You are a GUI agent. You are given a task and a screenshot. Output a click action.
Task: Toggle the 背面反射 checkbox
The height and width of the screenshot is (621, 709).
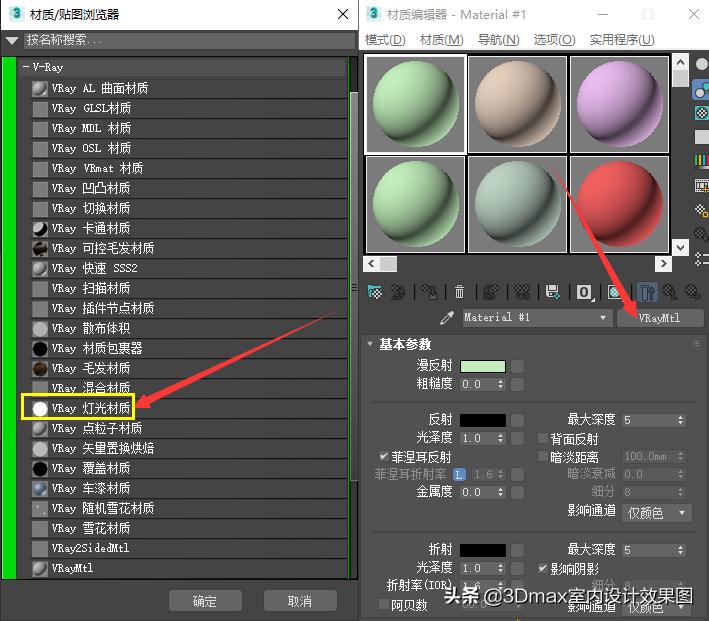(543, 438)
